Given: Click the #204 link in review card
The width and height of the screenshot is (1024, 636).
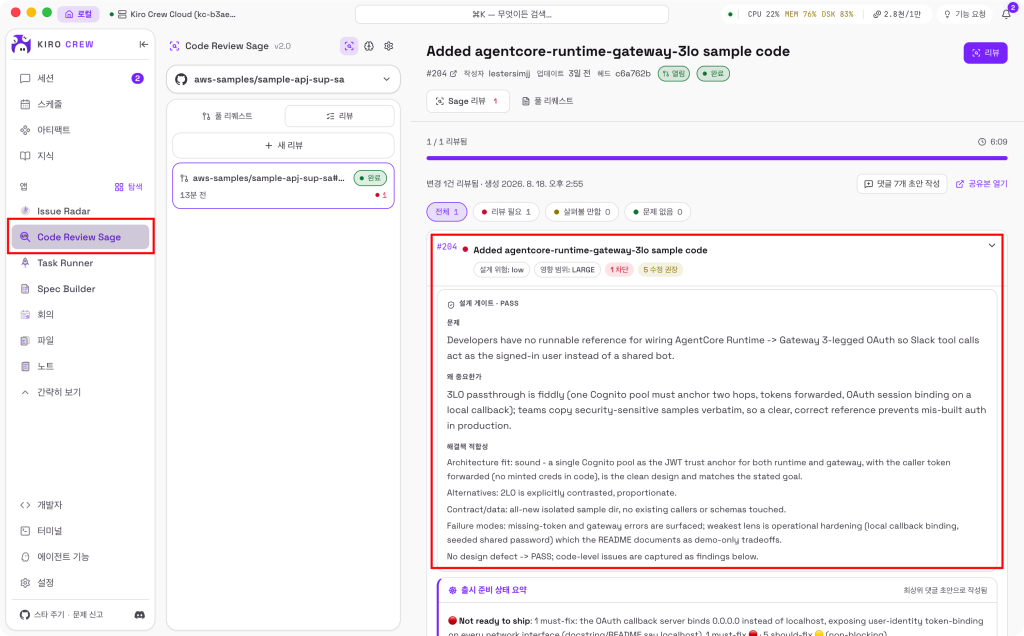Looking at the screenshot, I should [x=447, y=247].
